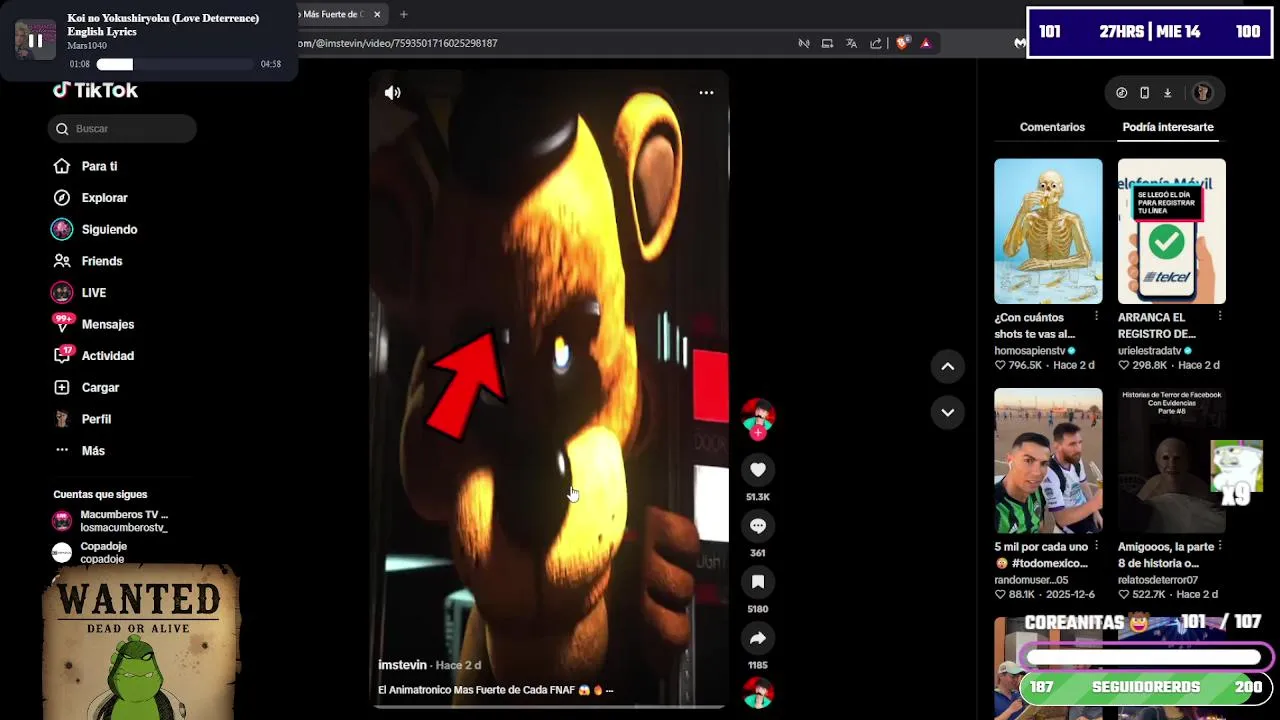Open the TikTok home logo
Screen dimensions: 1280x720
click(95, 90)
